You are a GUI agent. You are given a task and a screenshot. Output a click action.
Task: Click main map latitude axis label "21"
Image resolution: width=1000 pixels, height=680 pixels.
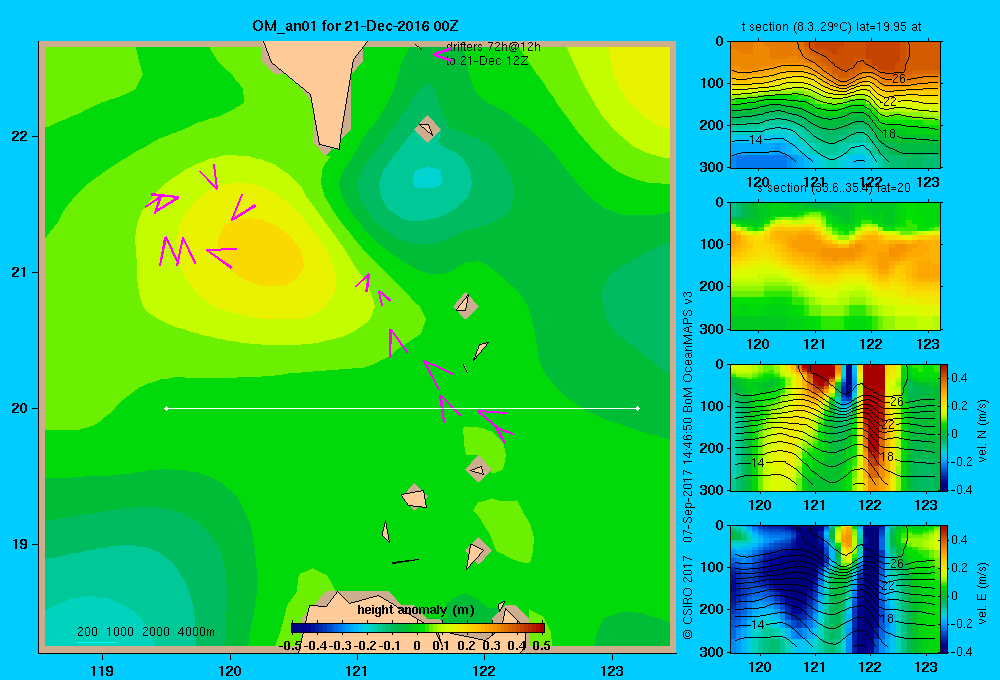(x=20, y=272)
